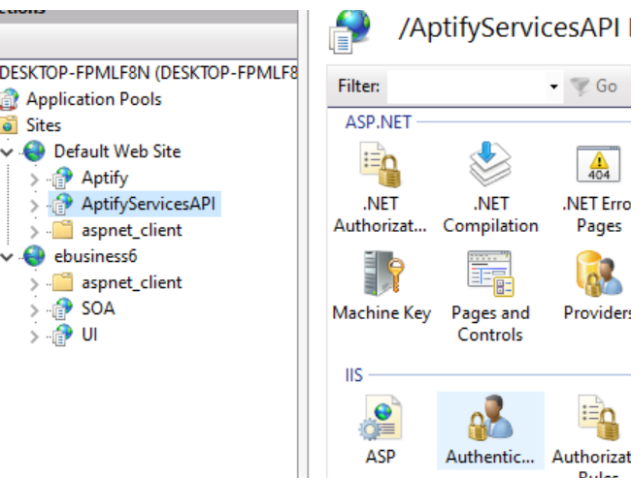The height and width of the screenshot is (488, 644).
Task: Click the aspnet_client folder icon under Default Web Site
Action: coord(62,230)
